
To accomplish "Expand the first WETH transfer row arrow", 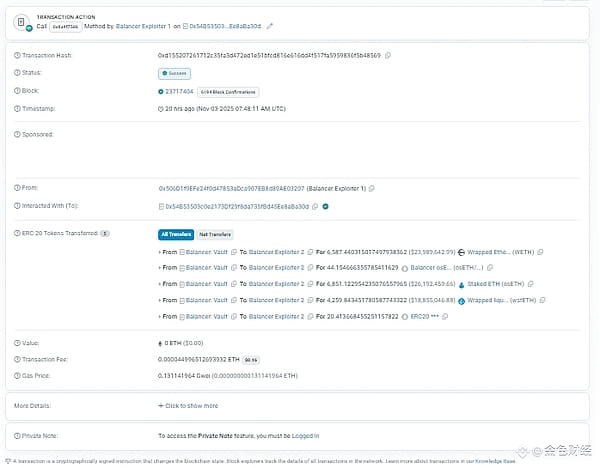I will [160, 252].
